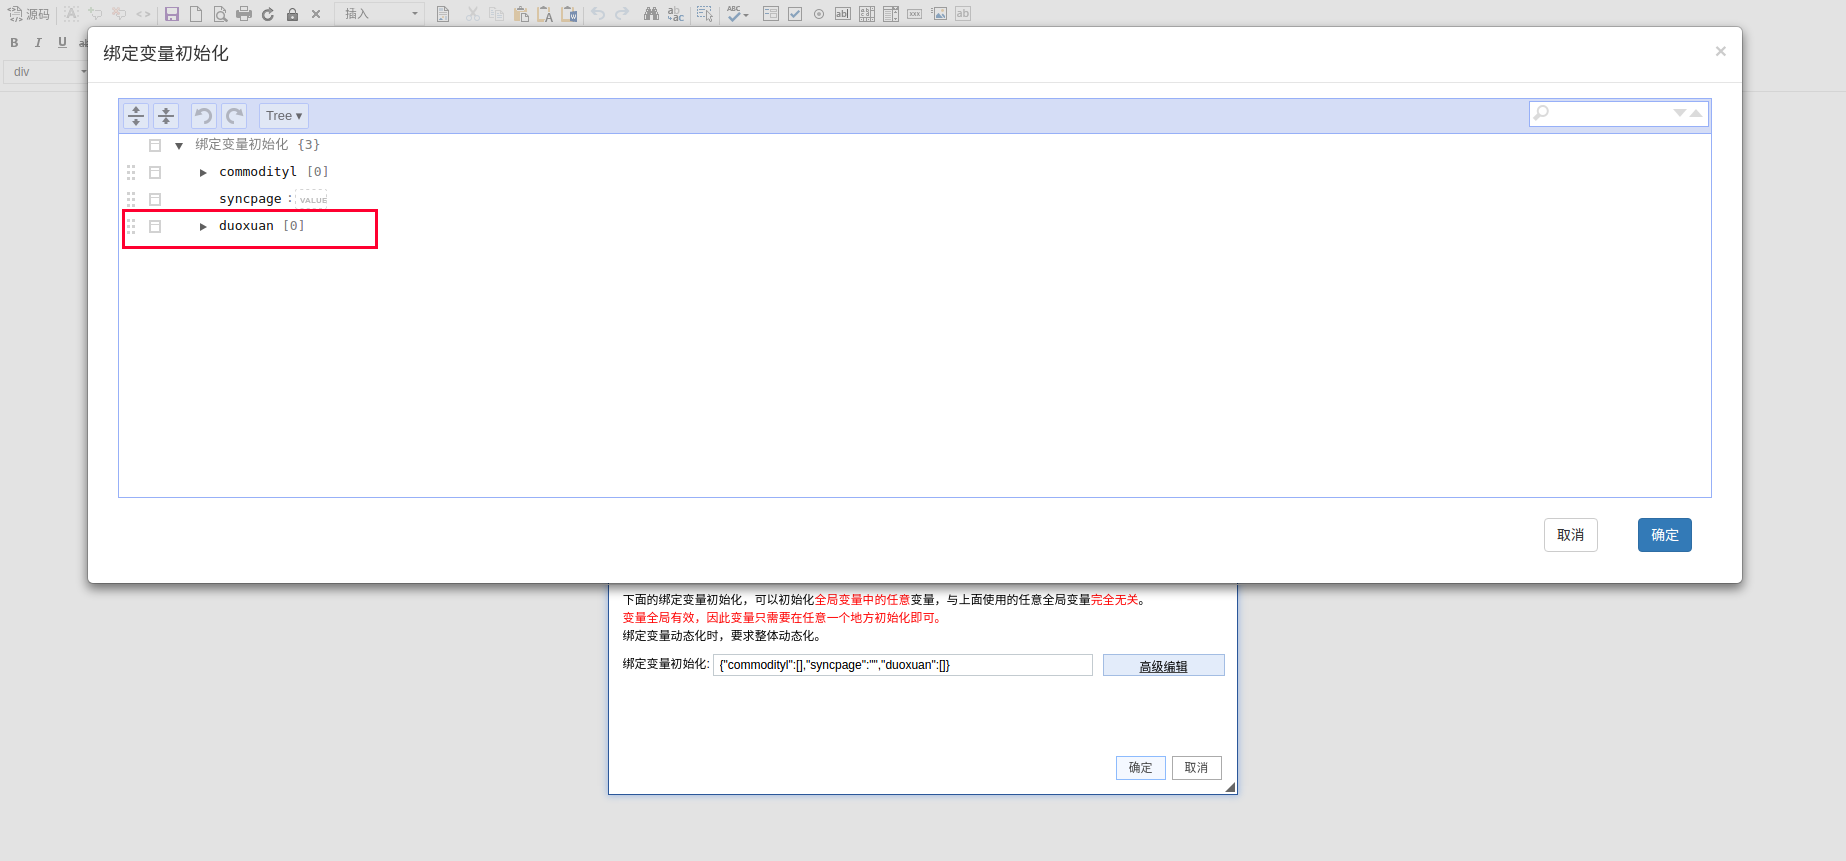Jump to previous search result arrow
Viewport: 1846px width, 861px height.
(x=1696, y=113)
